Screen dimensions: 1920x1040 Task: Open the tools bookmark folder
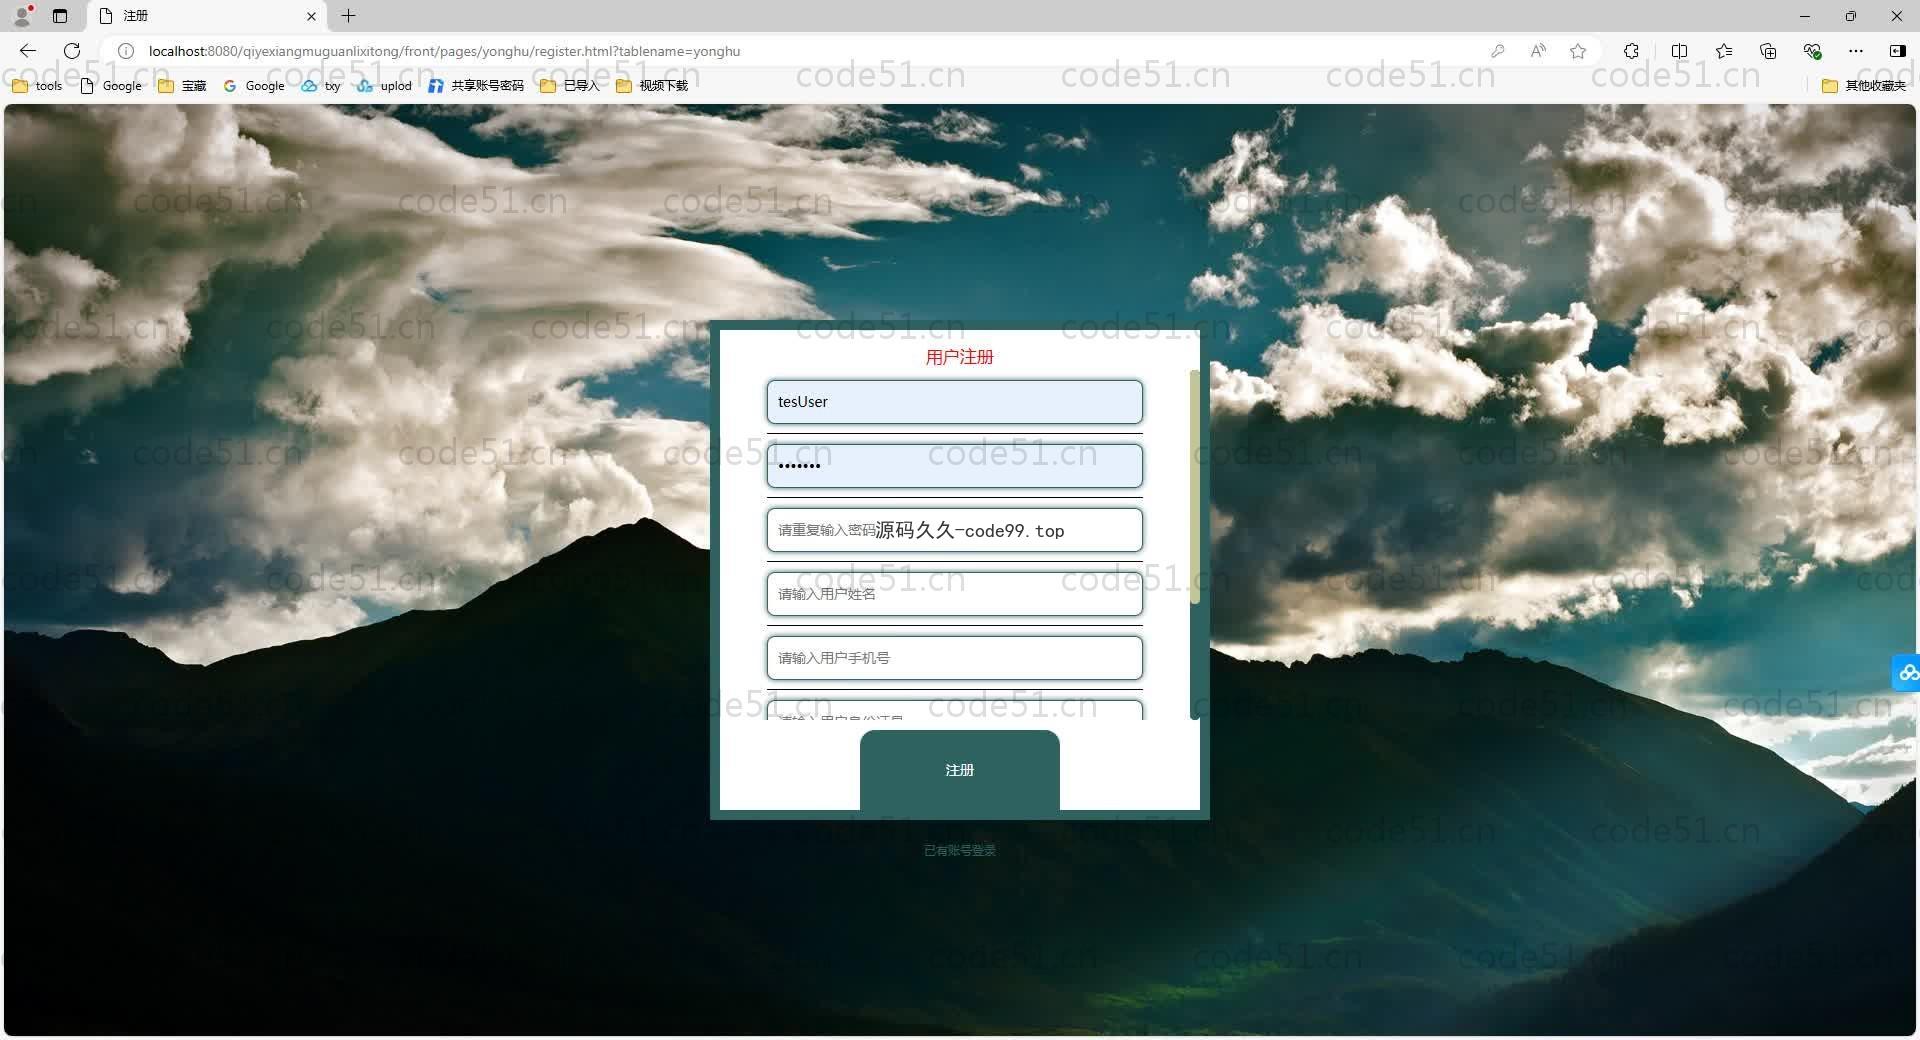click(37, 86)
